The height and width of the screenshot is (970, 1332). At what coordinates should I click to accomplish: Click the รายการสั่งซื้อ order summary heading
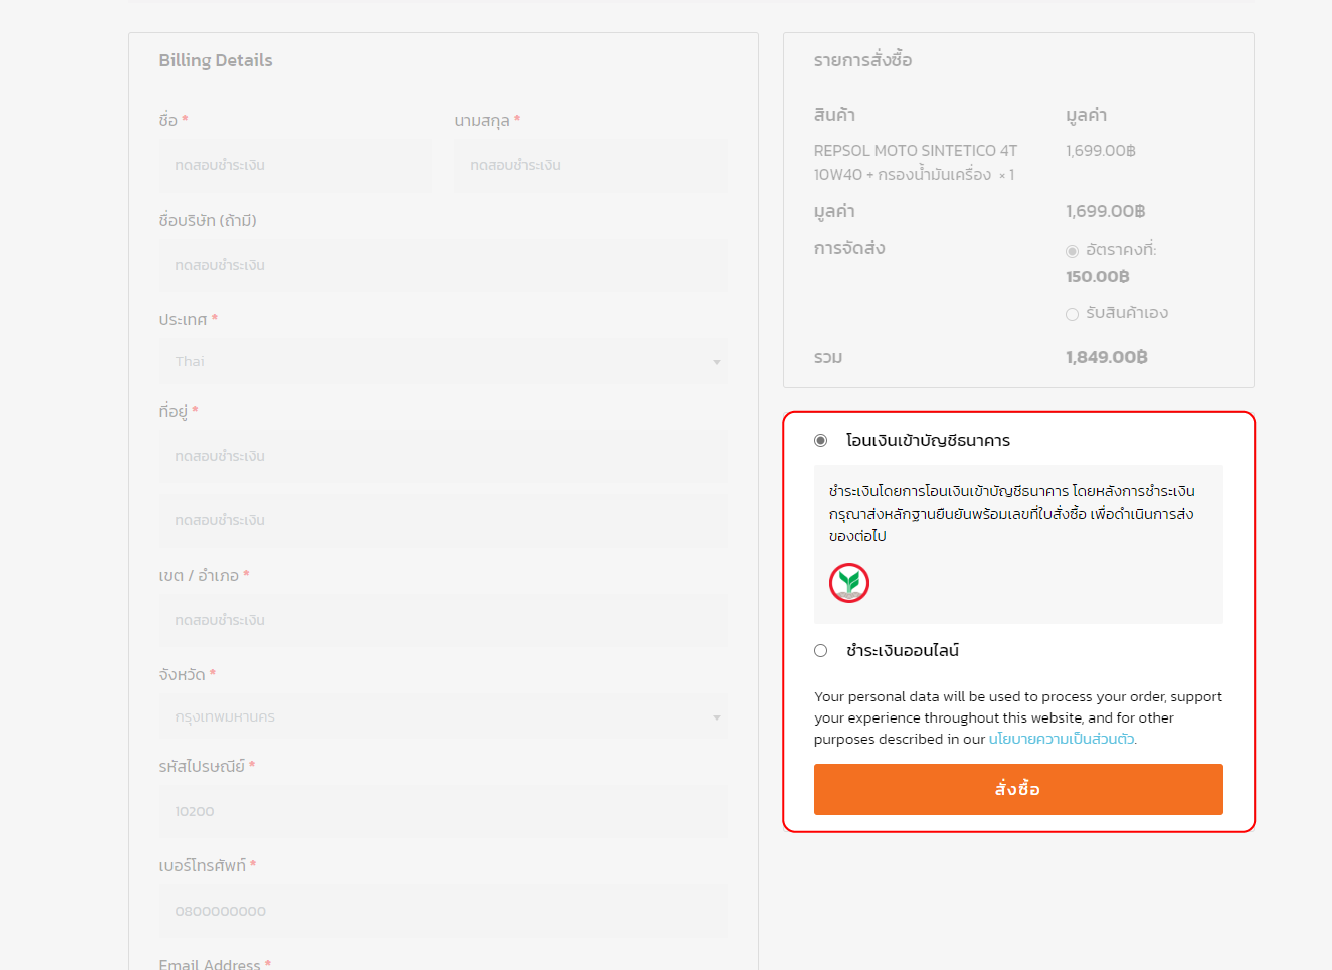pyautogui.click(x=863, y=60)
